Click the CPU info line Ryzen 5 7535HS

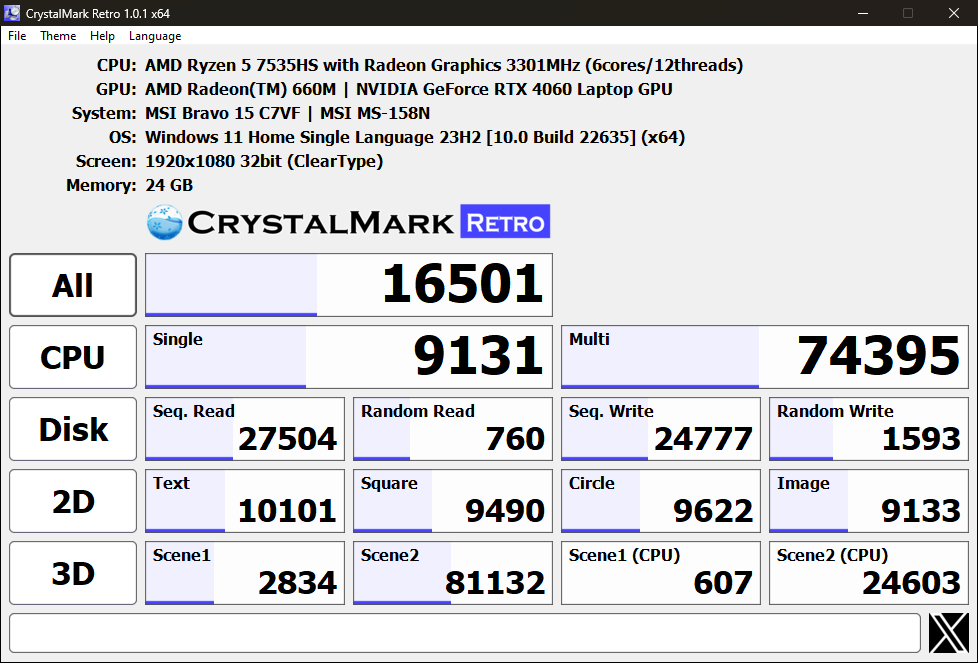click(444, 65)
